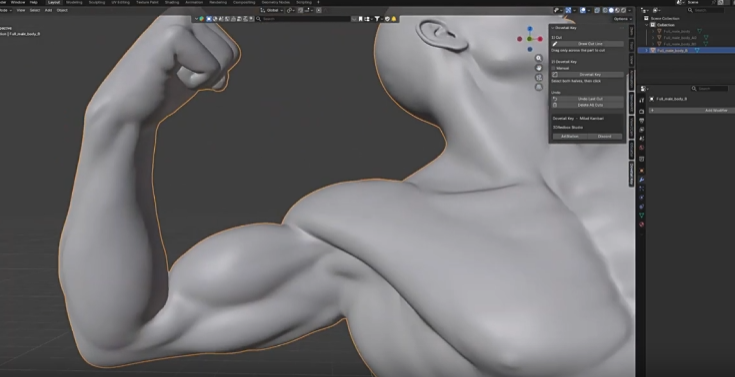
Task: Open the World properties tab
Action: 642,147
